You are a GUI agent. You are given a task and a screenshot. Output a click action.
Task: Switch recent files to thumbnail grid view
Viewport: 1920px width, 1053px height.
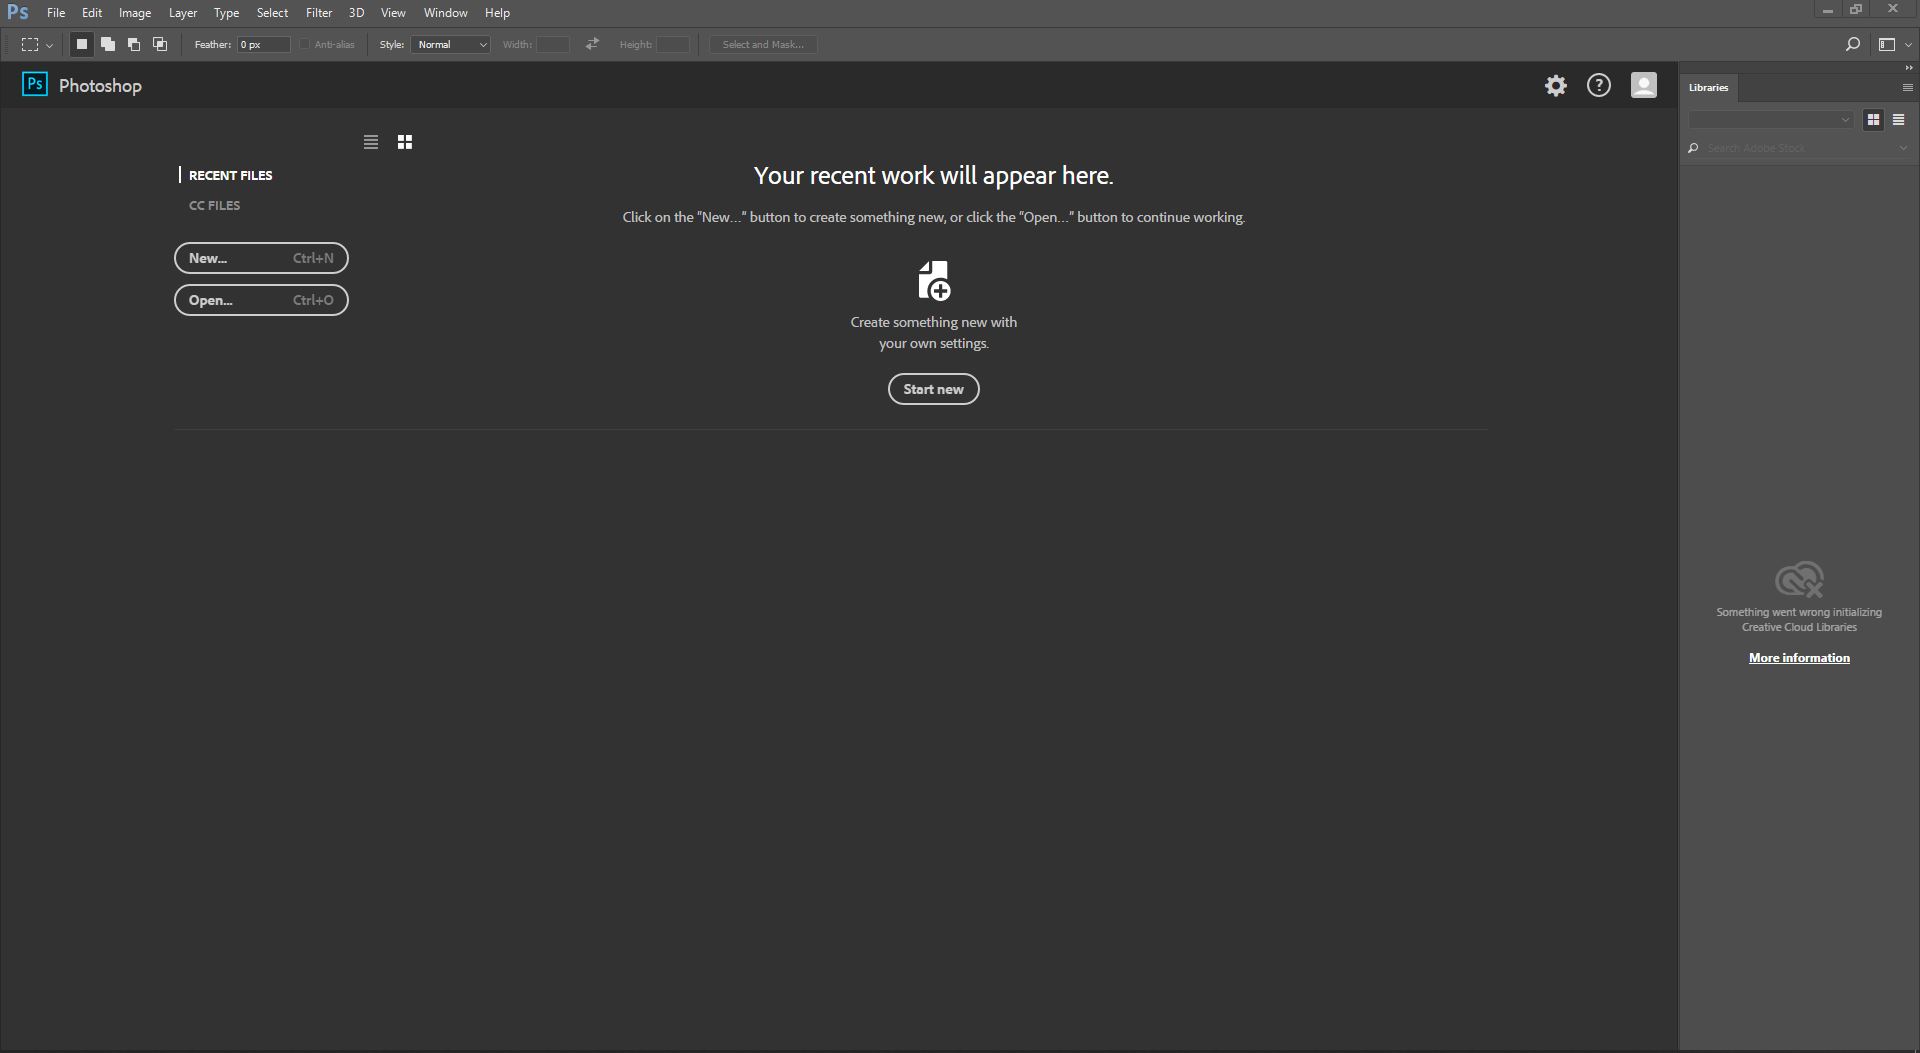pos(405,142)
